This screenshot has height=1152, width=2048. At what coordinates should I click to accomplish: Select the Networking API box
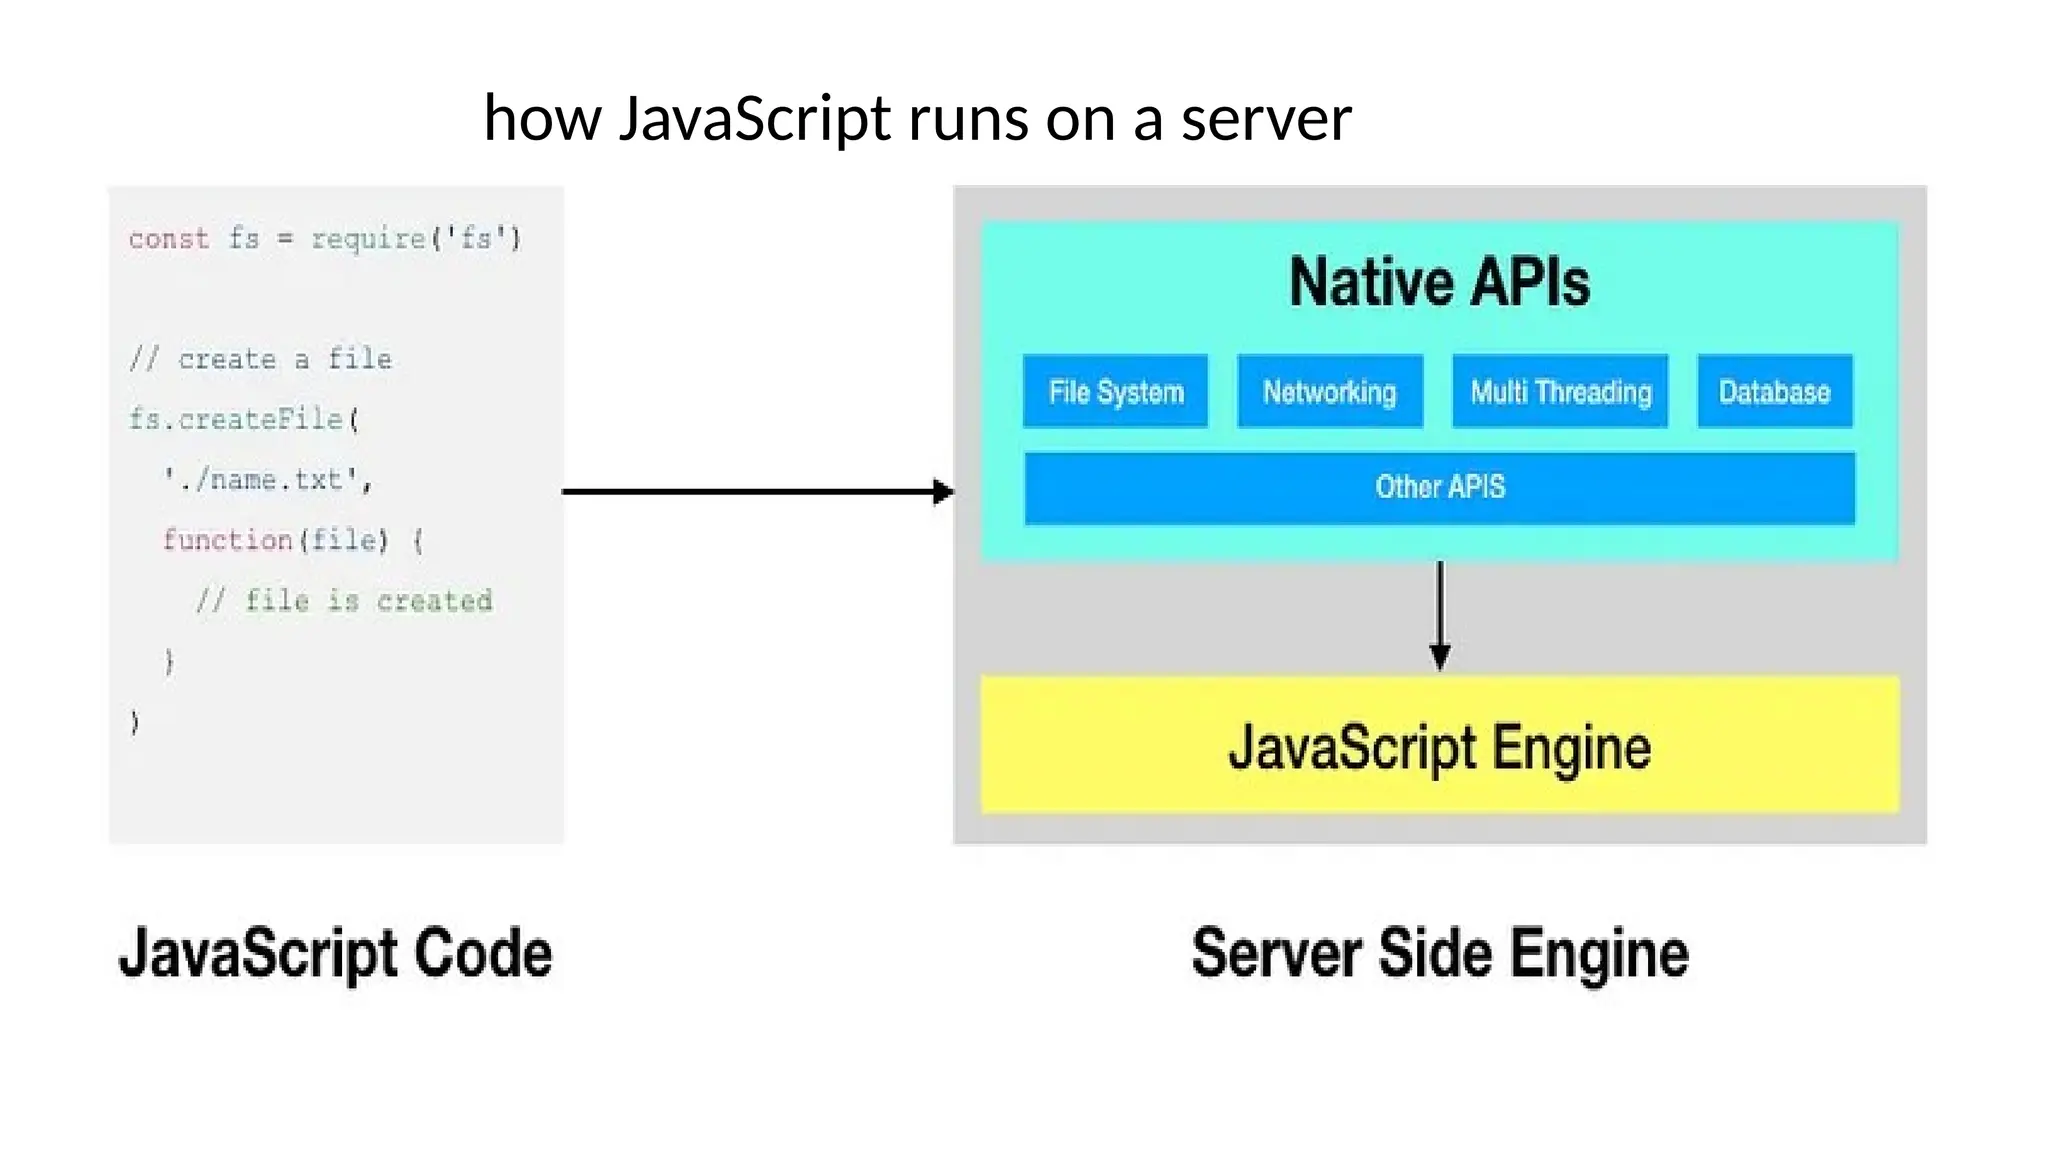(x=1330, y=391)
